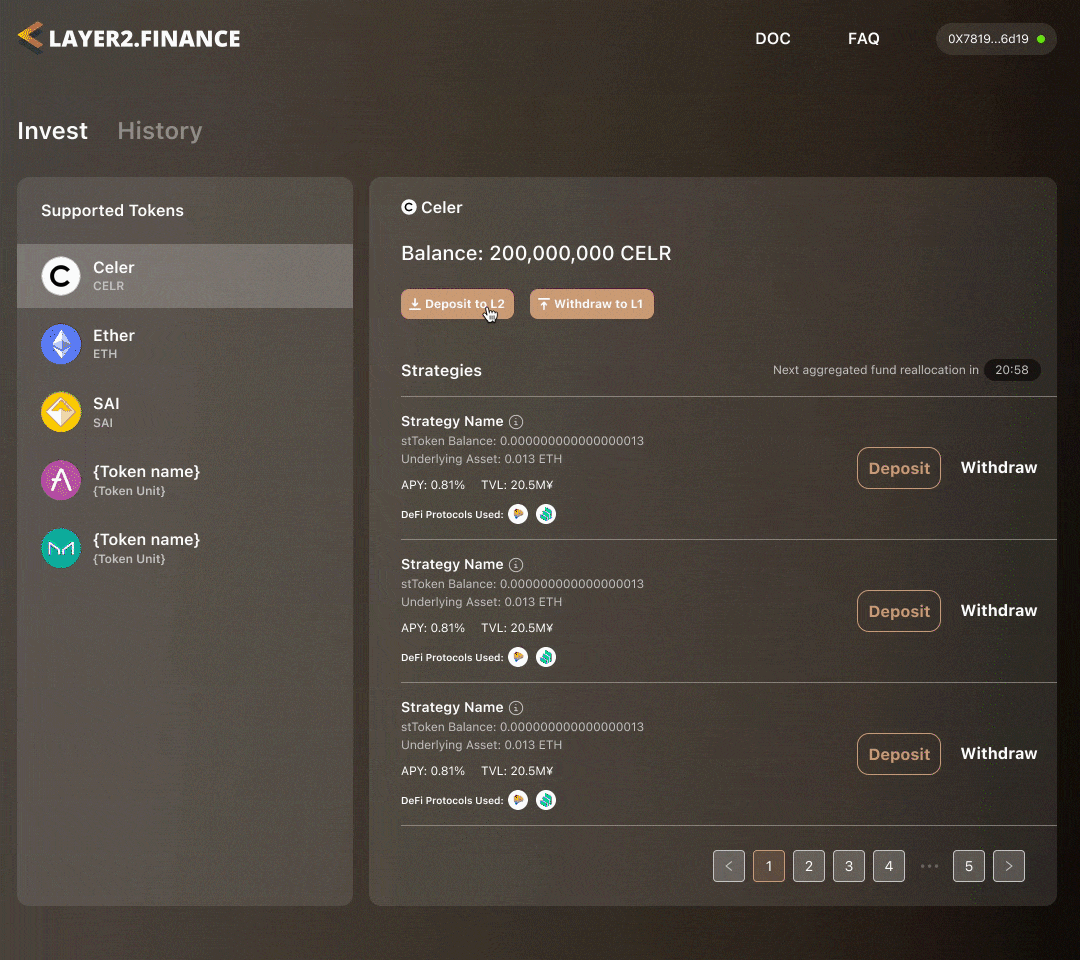This screenshot has width=1080, height=960.
Task: Click the purple A token icon
Action: pyautogui.click(x=61, y=480)
